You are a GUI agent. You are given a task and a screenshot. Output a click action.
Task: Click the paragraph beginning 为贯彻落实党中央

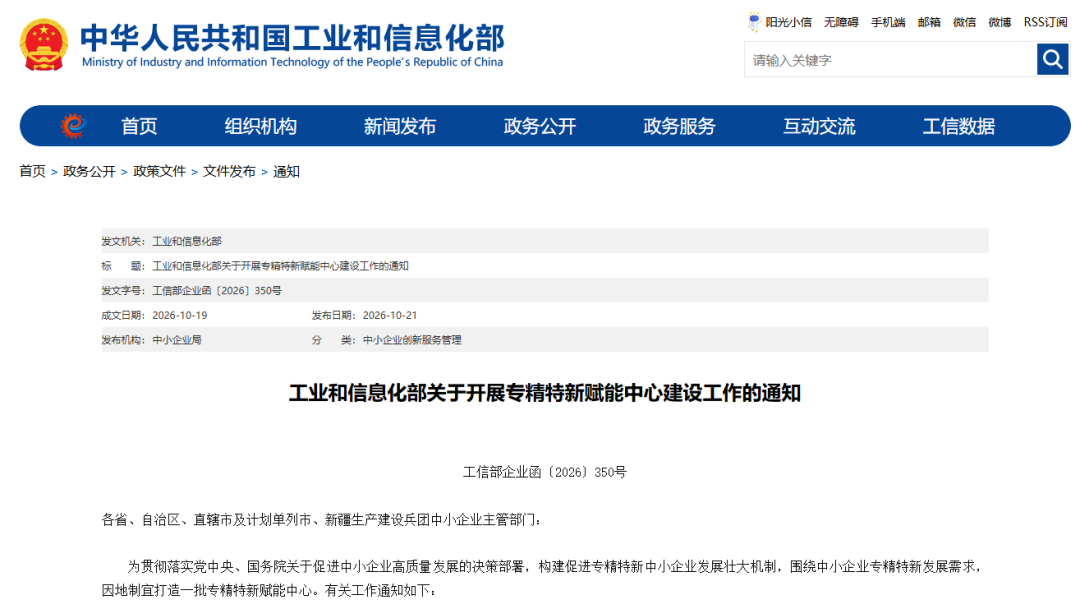[541, 578]
